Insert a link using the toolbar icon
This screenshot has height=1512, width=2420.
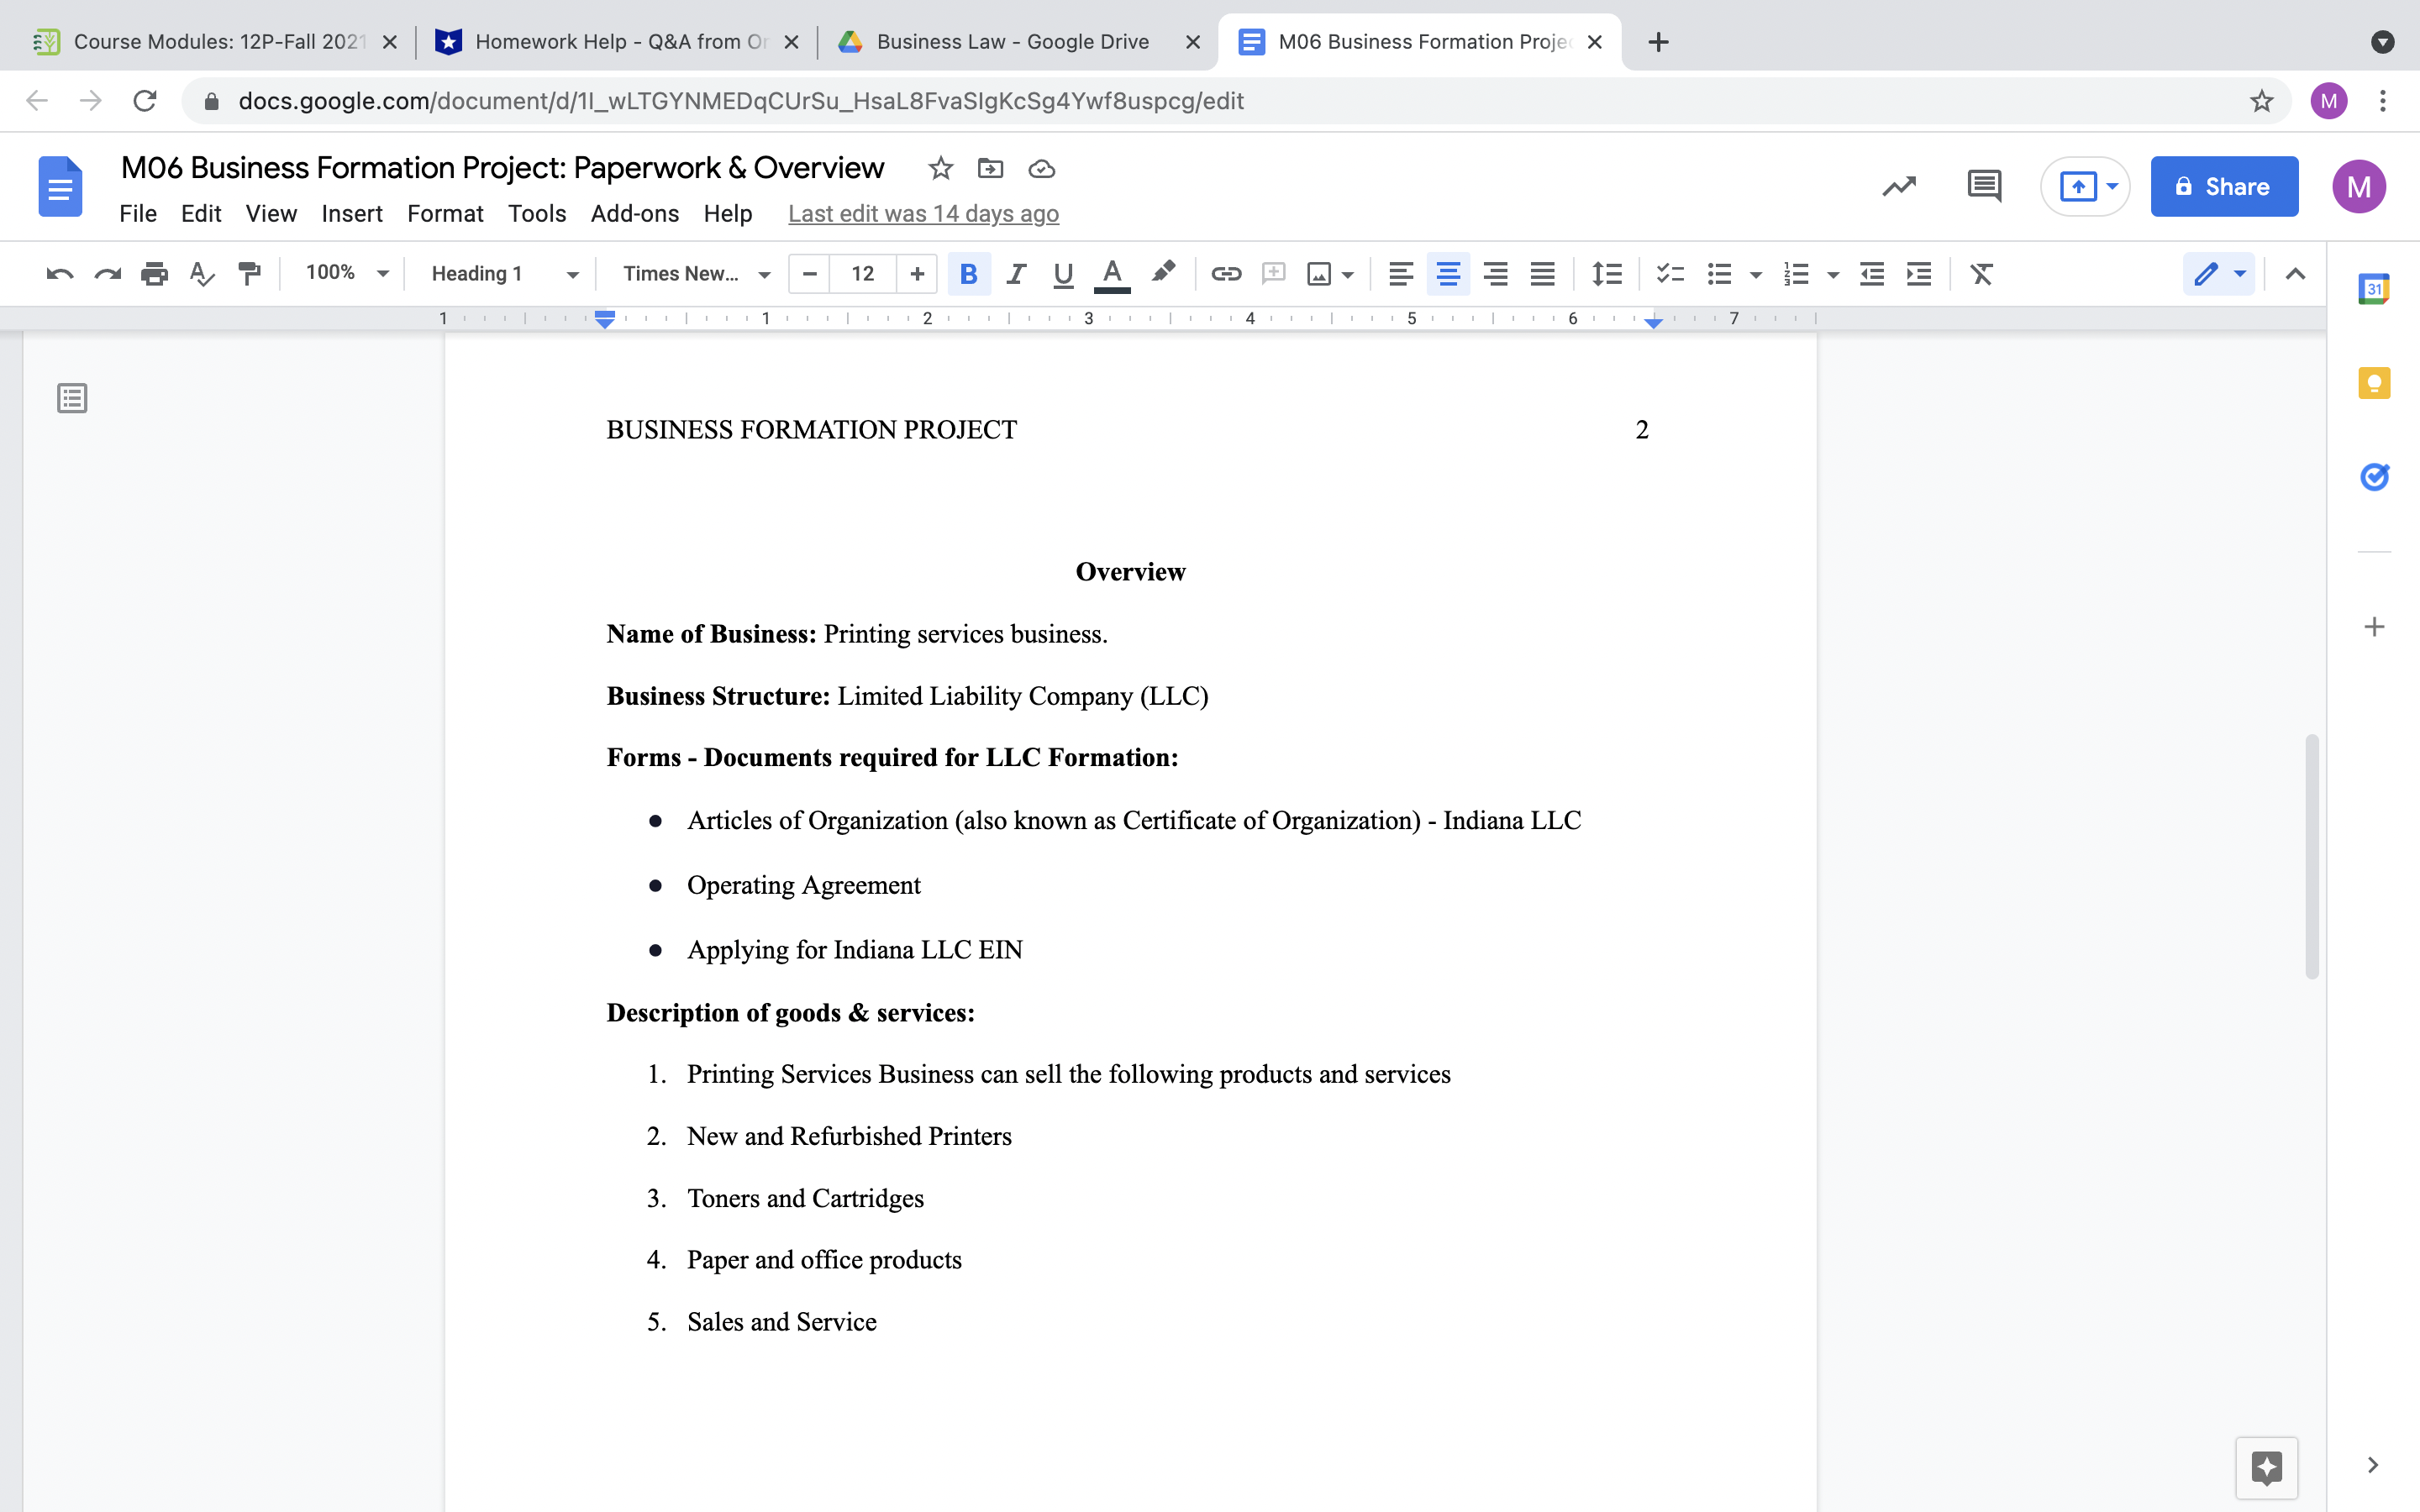coord(1226,273)
